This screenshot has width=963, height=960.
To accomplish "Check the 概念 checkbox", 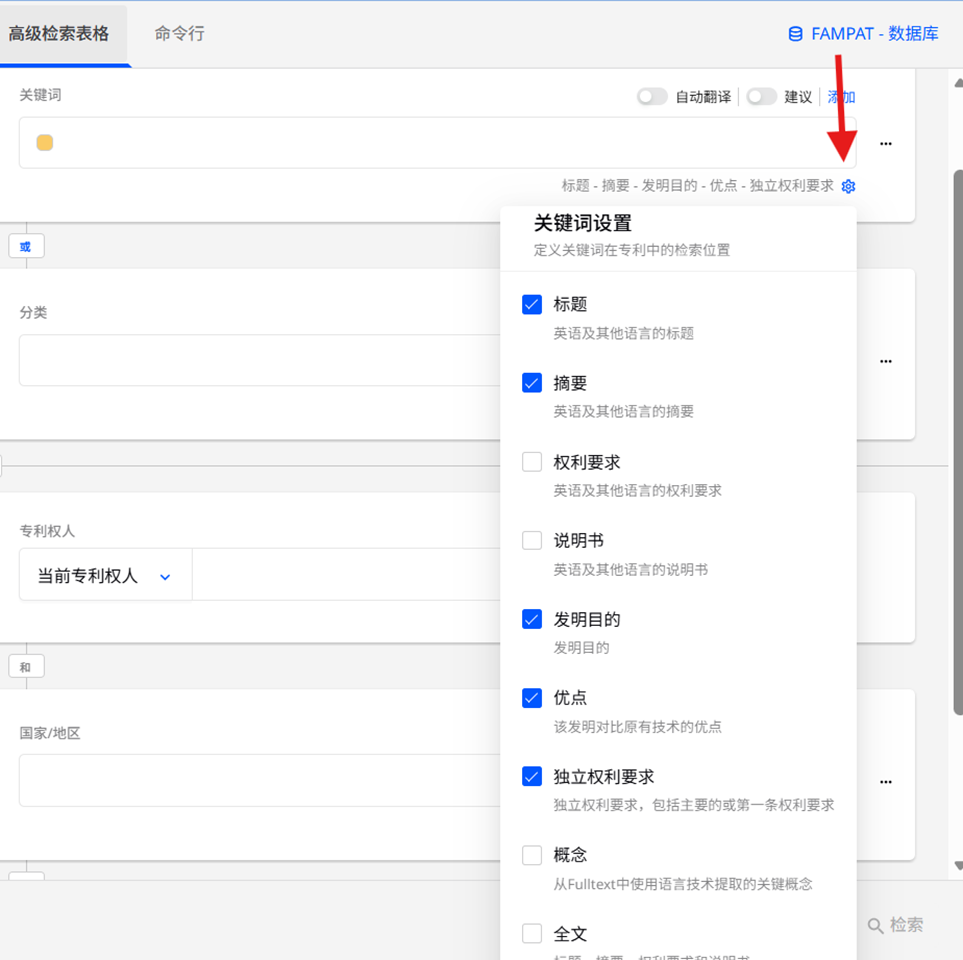I will pos(532,855).
